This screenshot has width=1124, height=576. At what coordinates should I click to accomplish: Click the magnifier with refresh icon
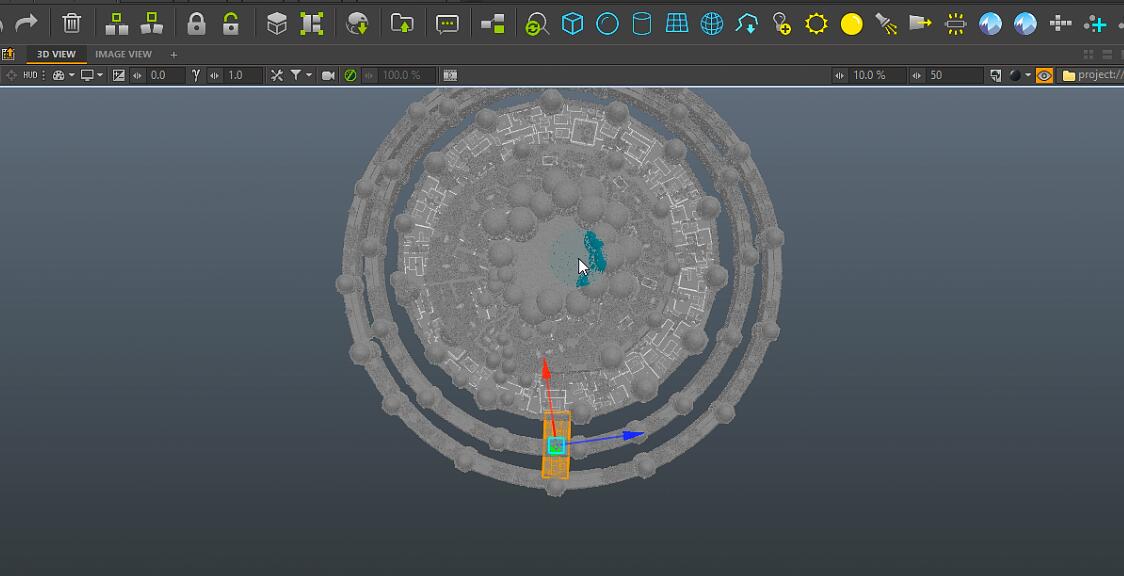537,24
